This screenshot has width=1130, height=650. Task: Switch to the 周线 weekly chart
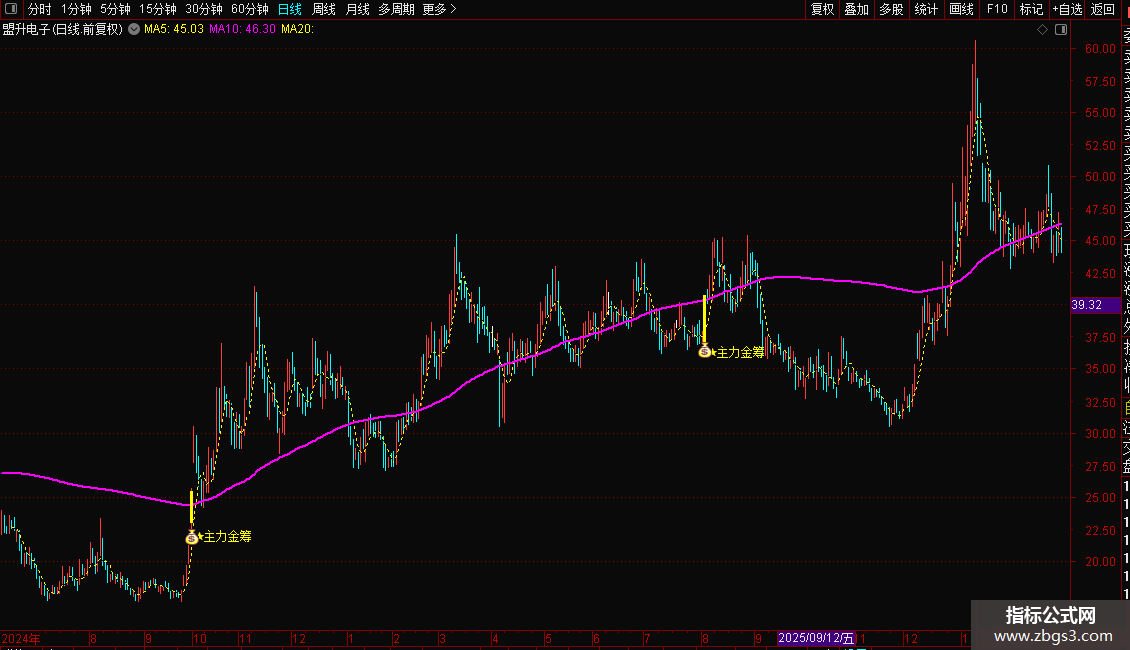coord(324,9)
